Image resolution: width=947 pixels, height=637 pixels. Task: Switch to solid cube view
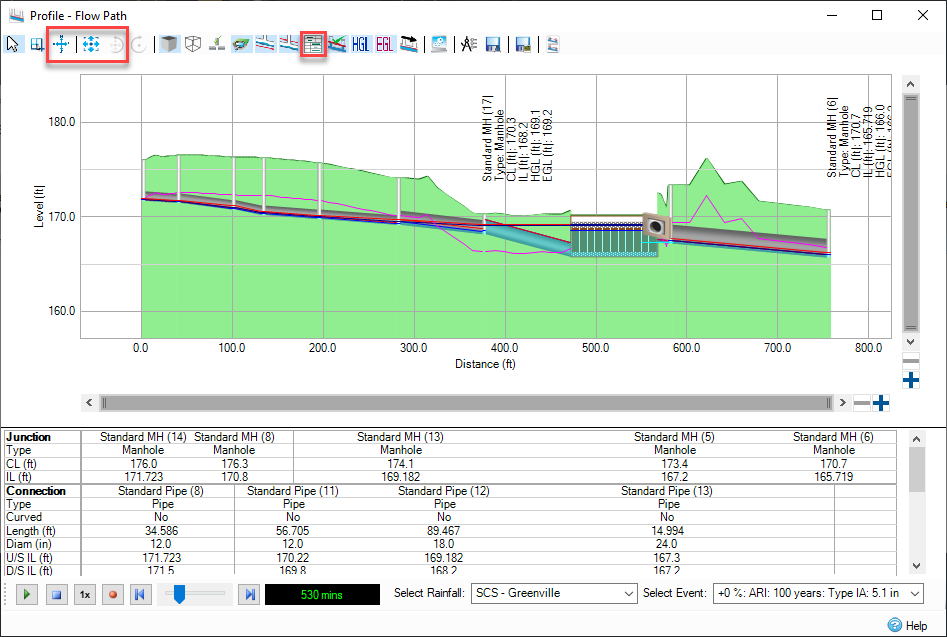click(170, 44)
